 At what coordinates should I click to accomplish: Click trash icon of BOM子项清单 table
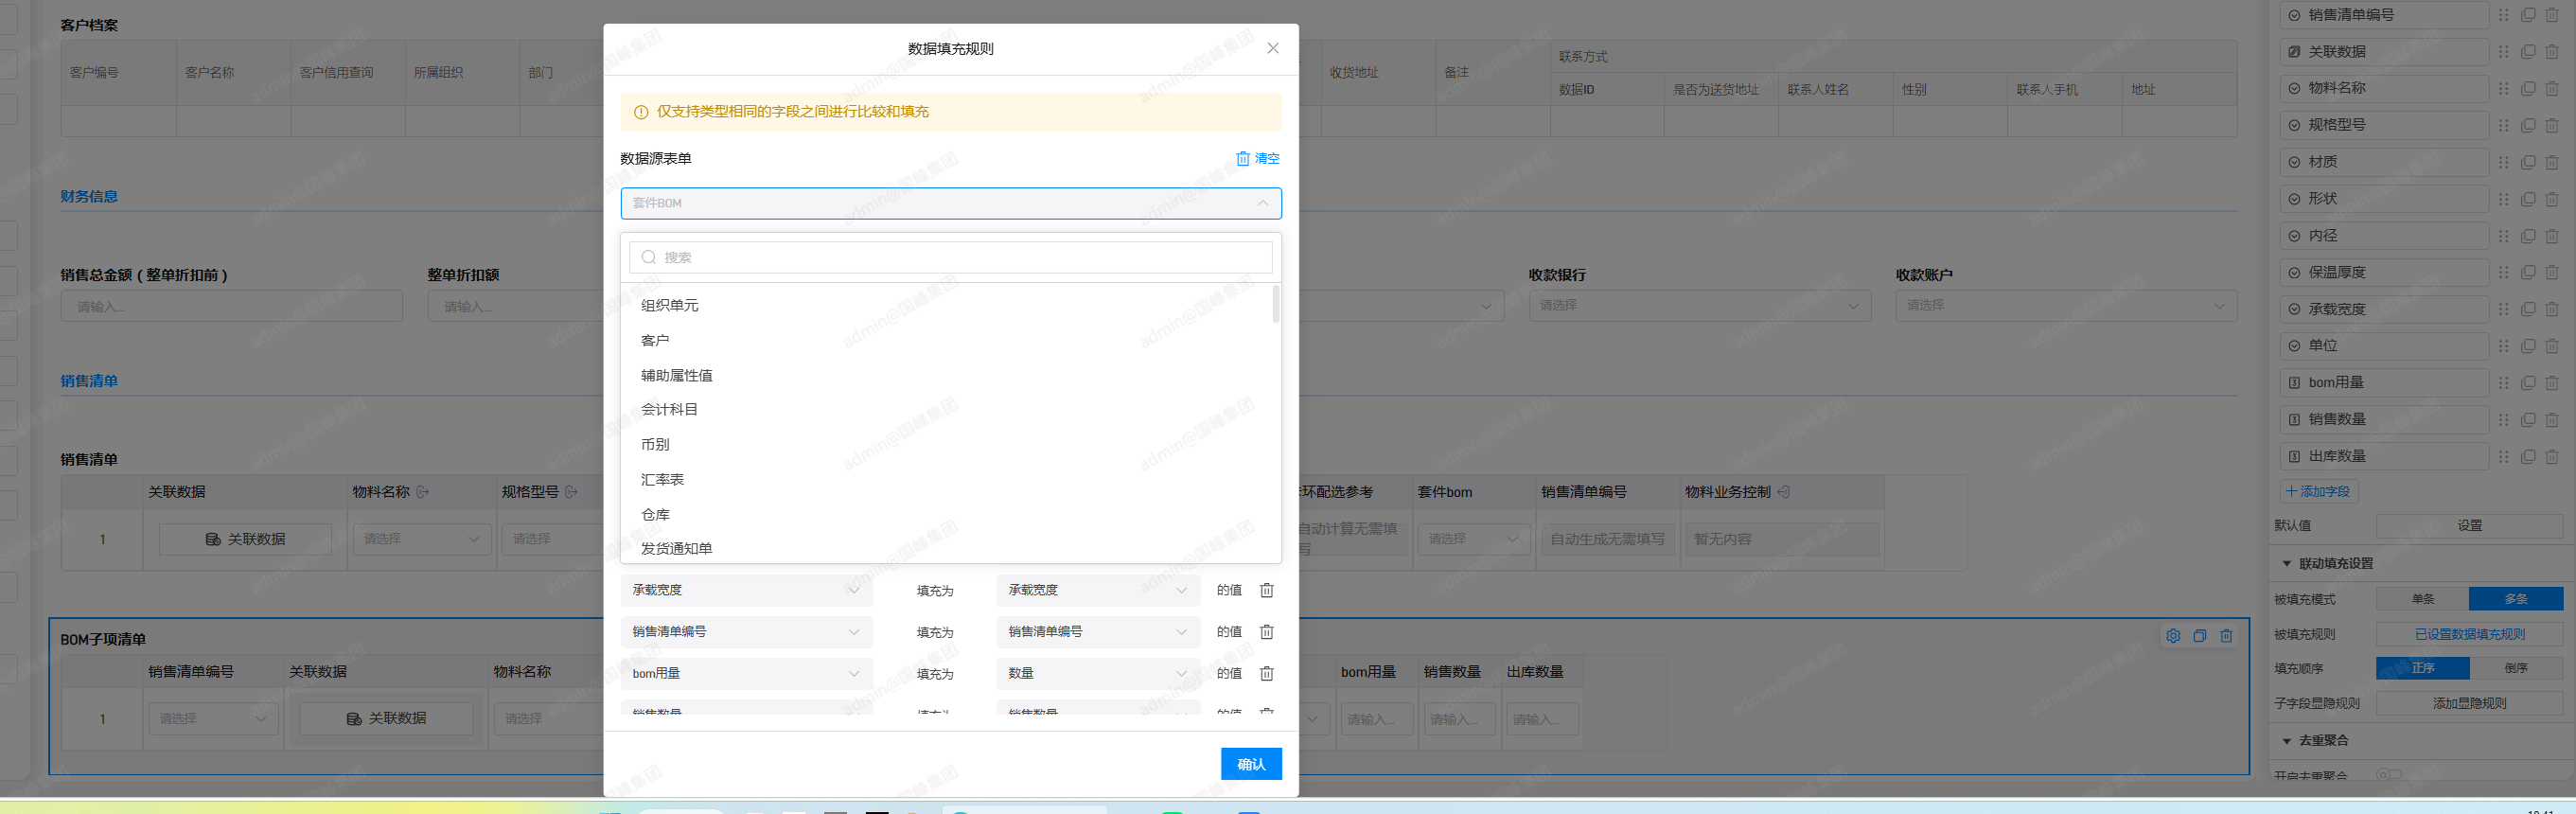tap(2226, 636)
